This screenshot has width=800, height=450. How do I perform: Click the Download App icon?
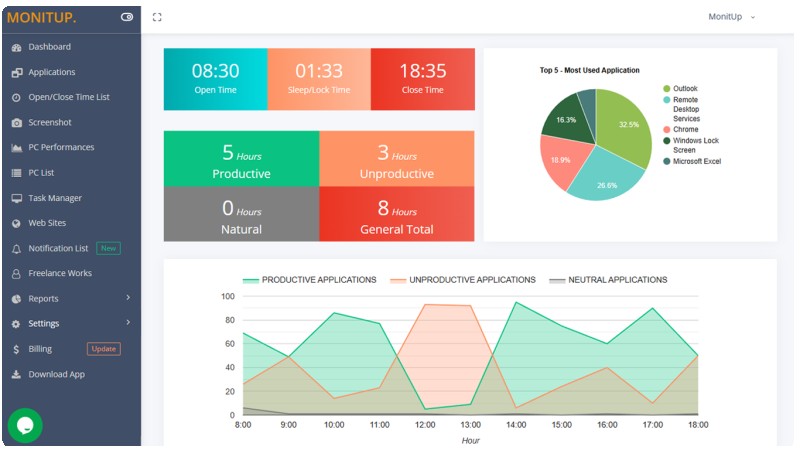coord(16,374)
